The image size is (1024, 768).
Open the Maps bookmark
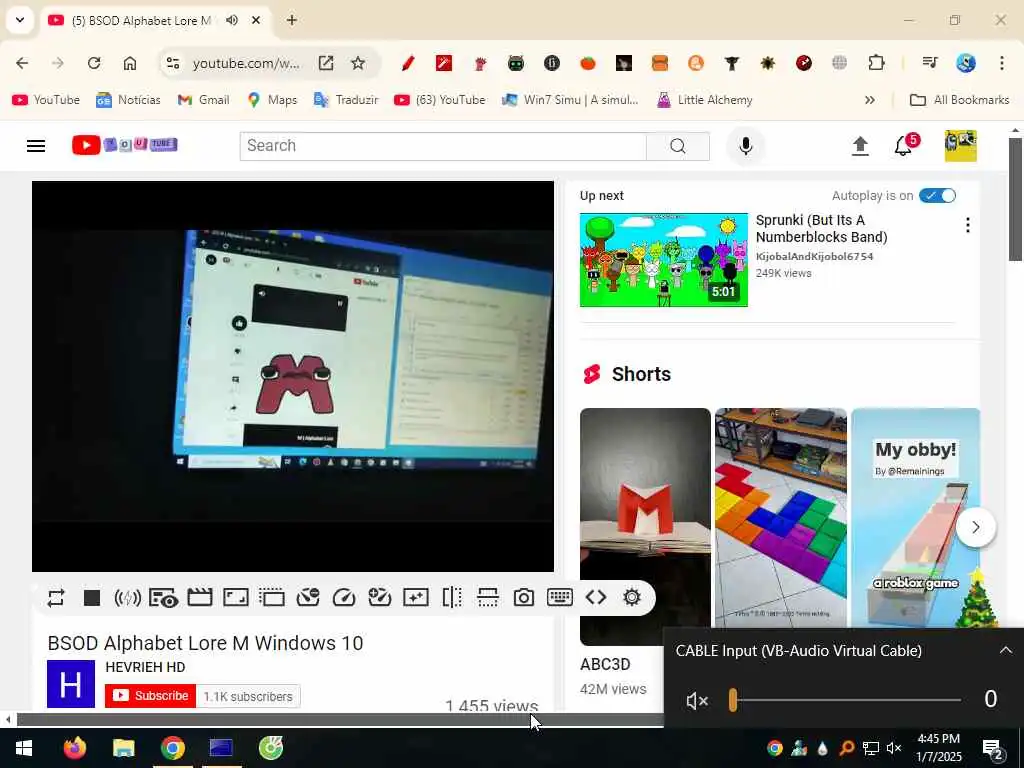(x=272, y=100)
